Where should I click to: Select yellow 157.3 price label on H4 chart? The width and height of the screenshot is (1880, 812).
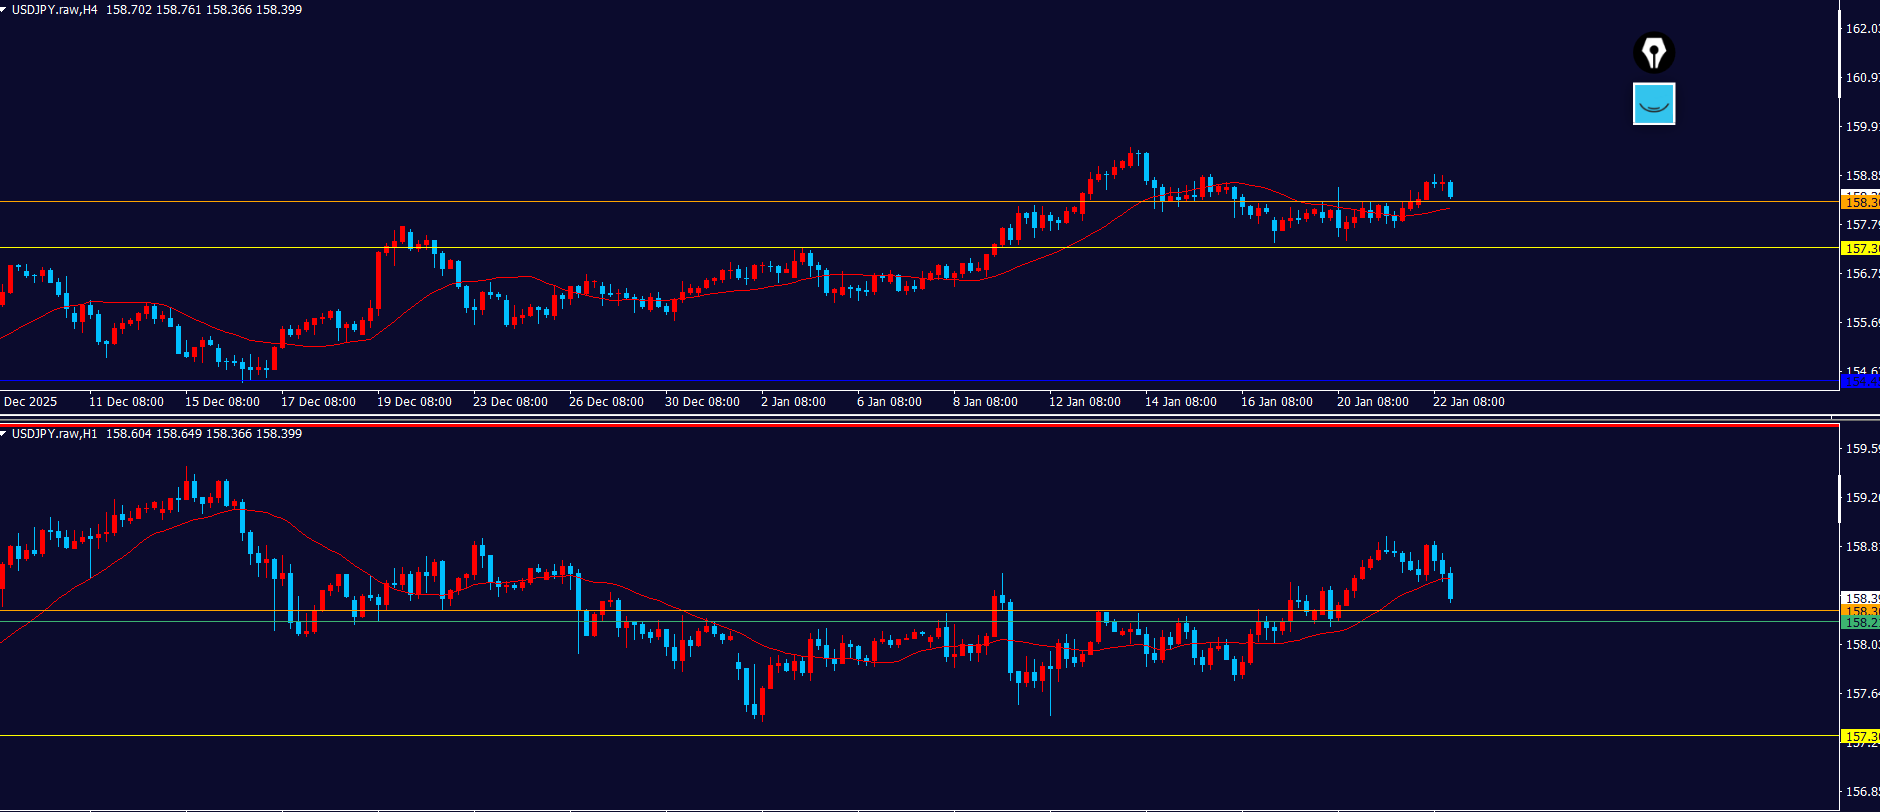point(1860,249)
